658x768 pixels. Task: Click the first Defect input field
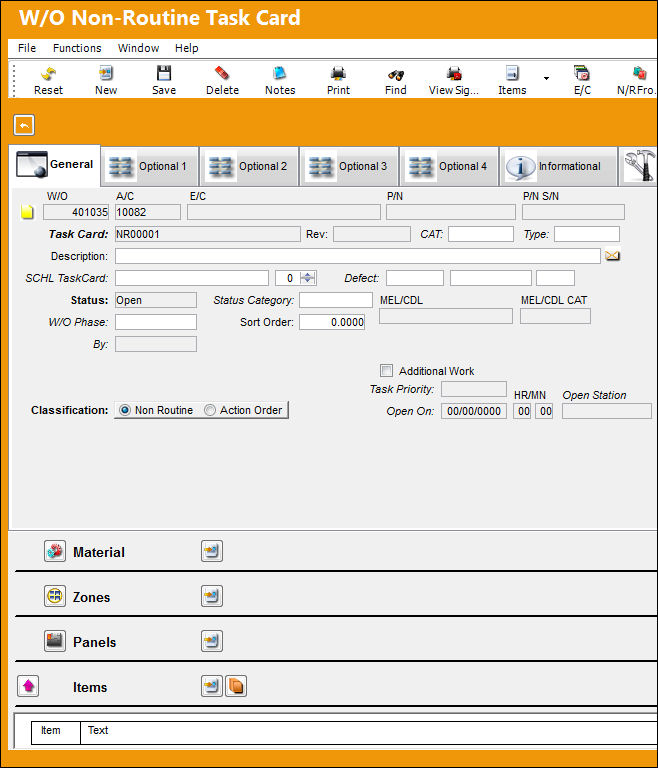point(414,278)
